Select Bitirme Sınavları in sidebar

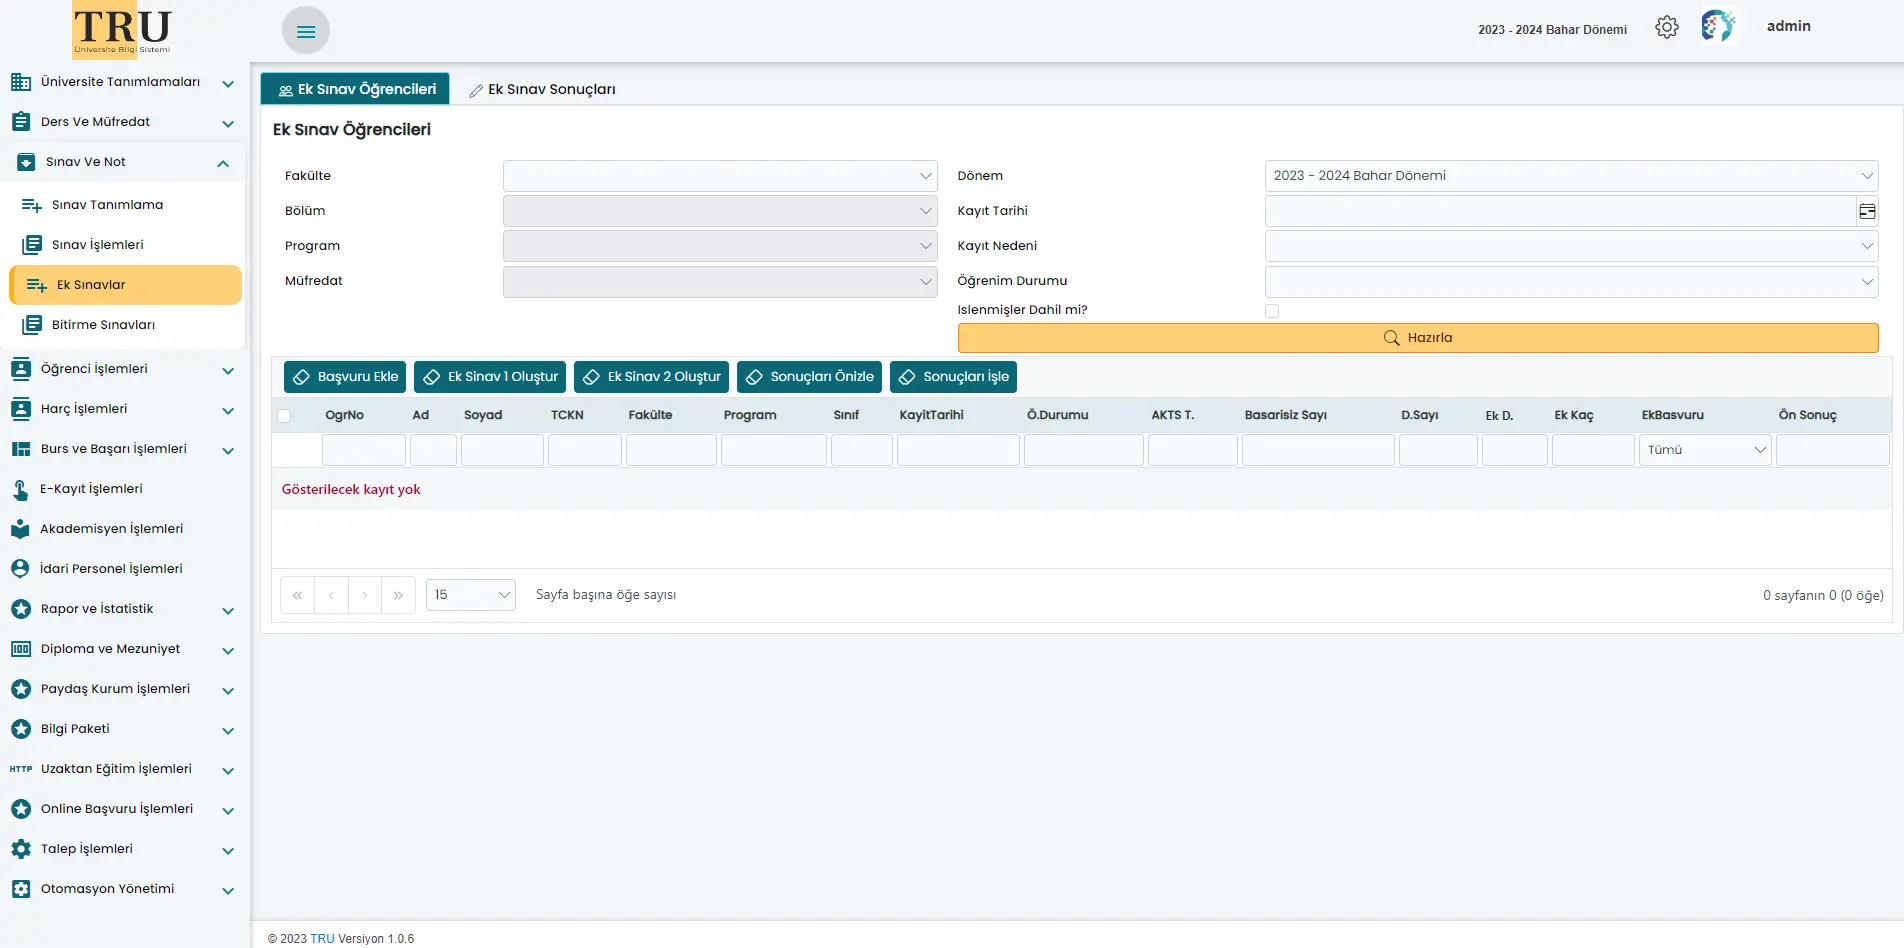[103, 325]
